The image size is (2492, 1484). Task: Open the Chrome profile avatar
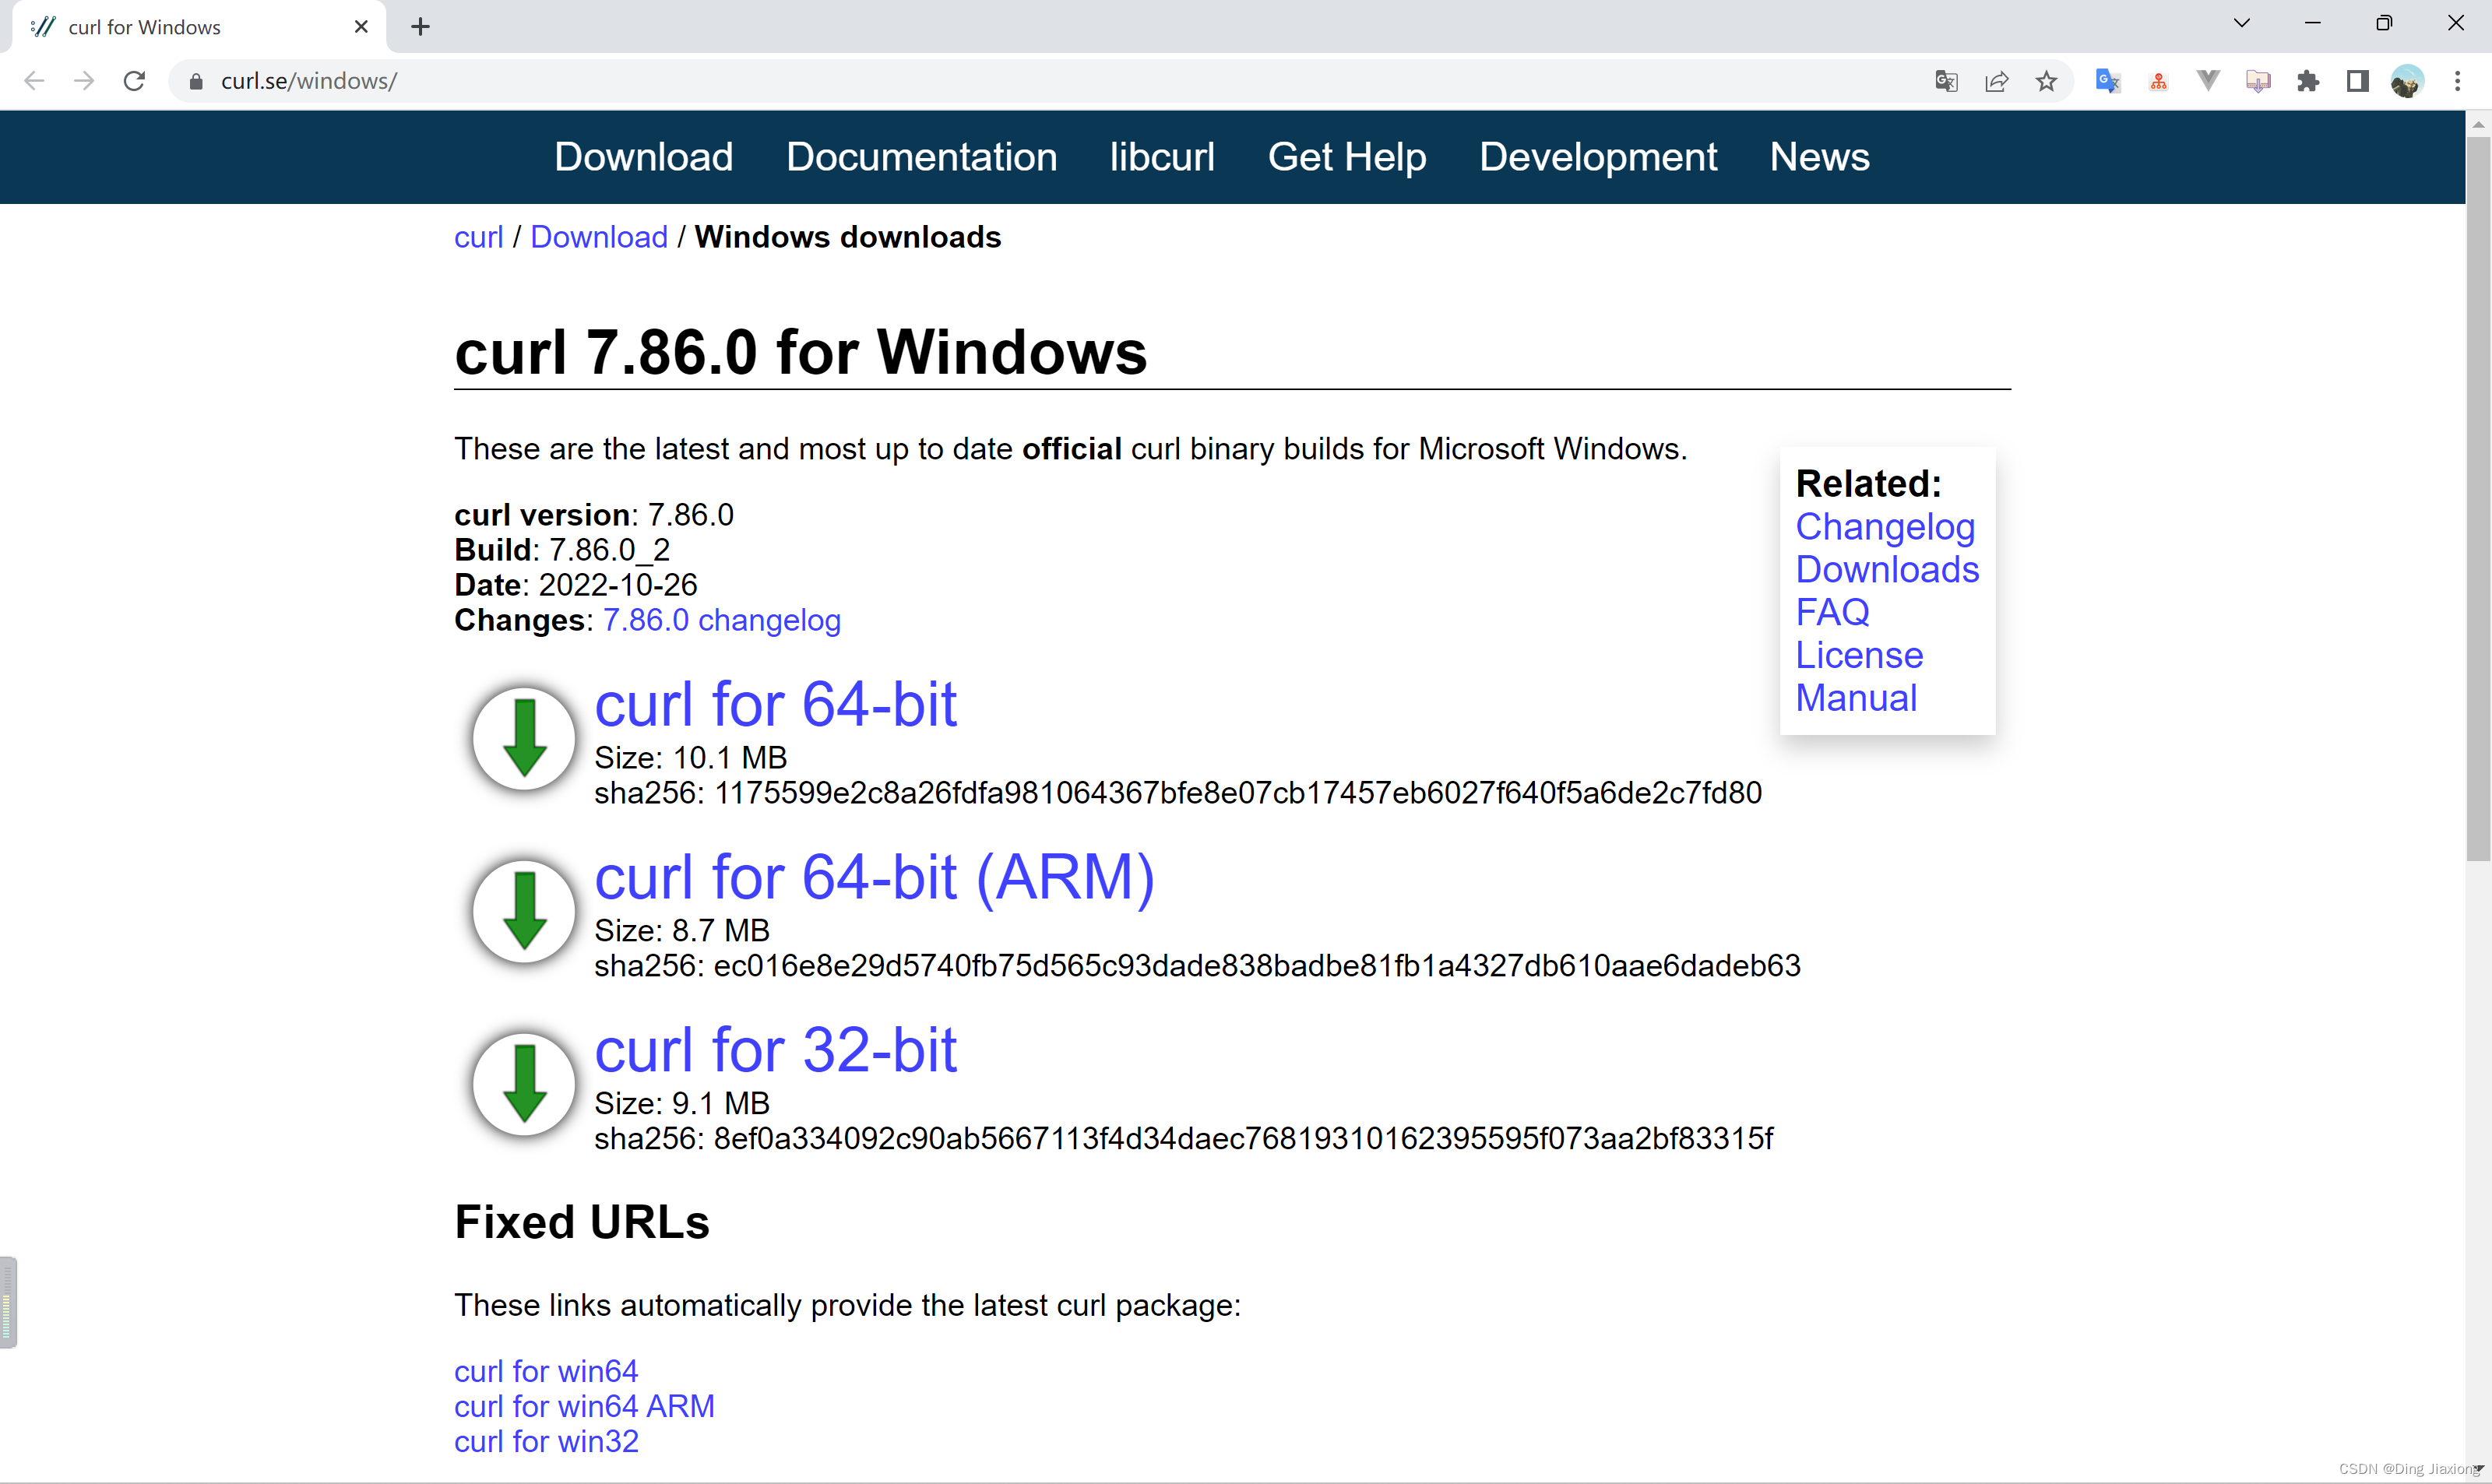point(2407,81)
